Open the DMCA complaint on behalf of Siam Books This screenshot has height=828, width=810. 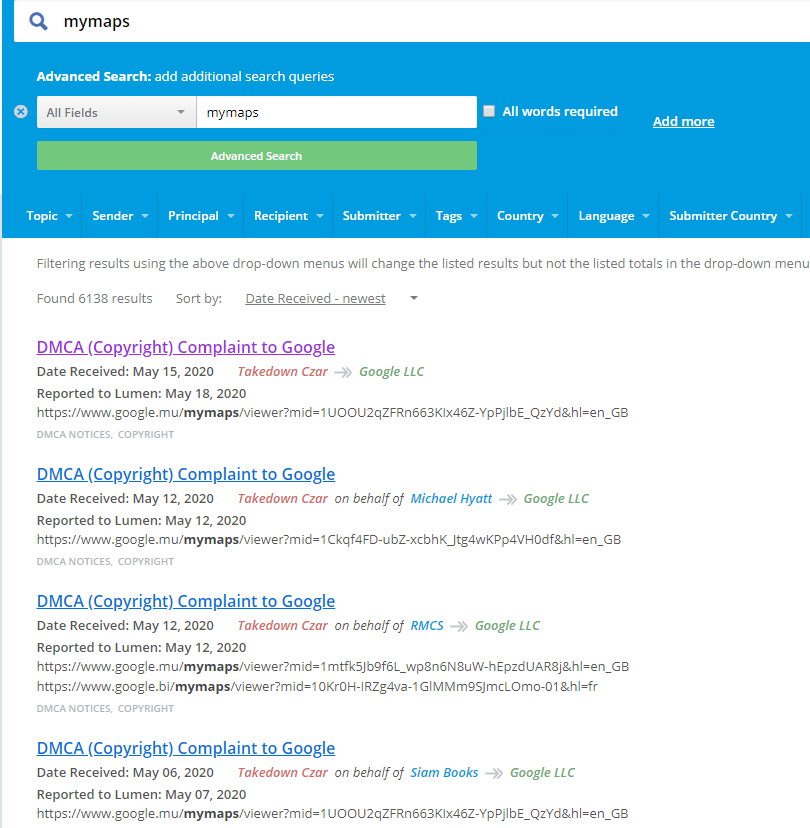click(x=186, y=748)
